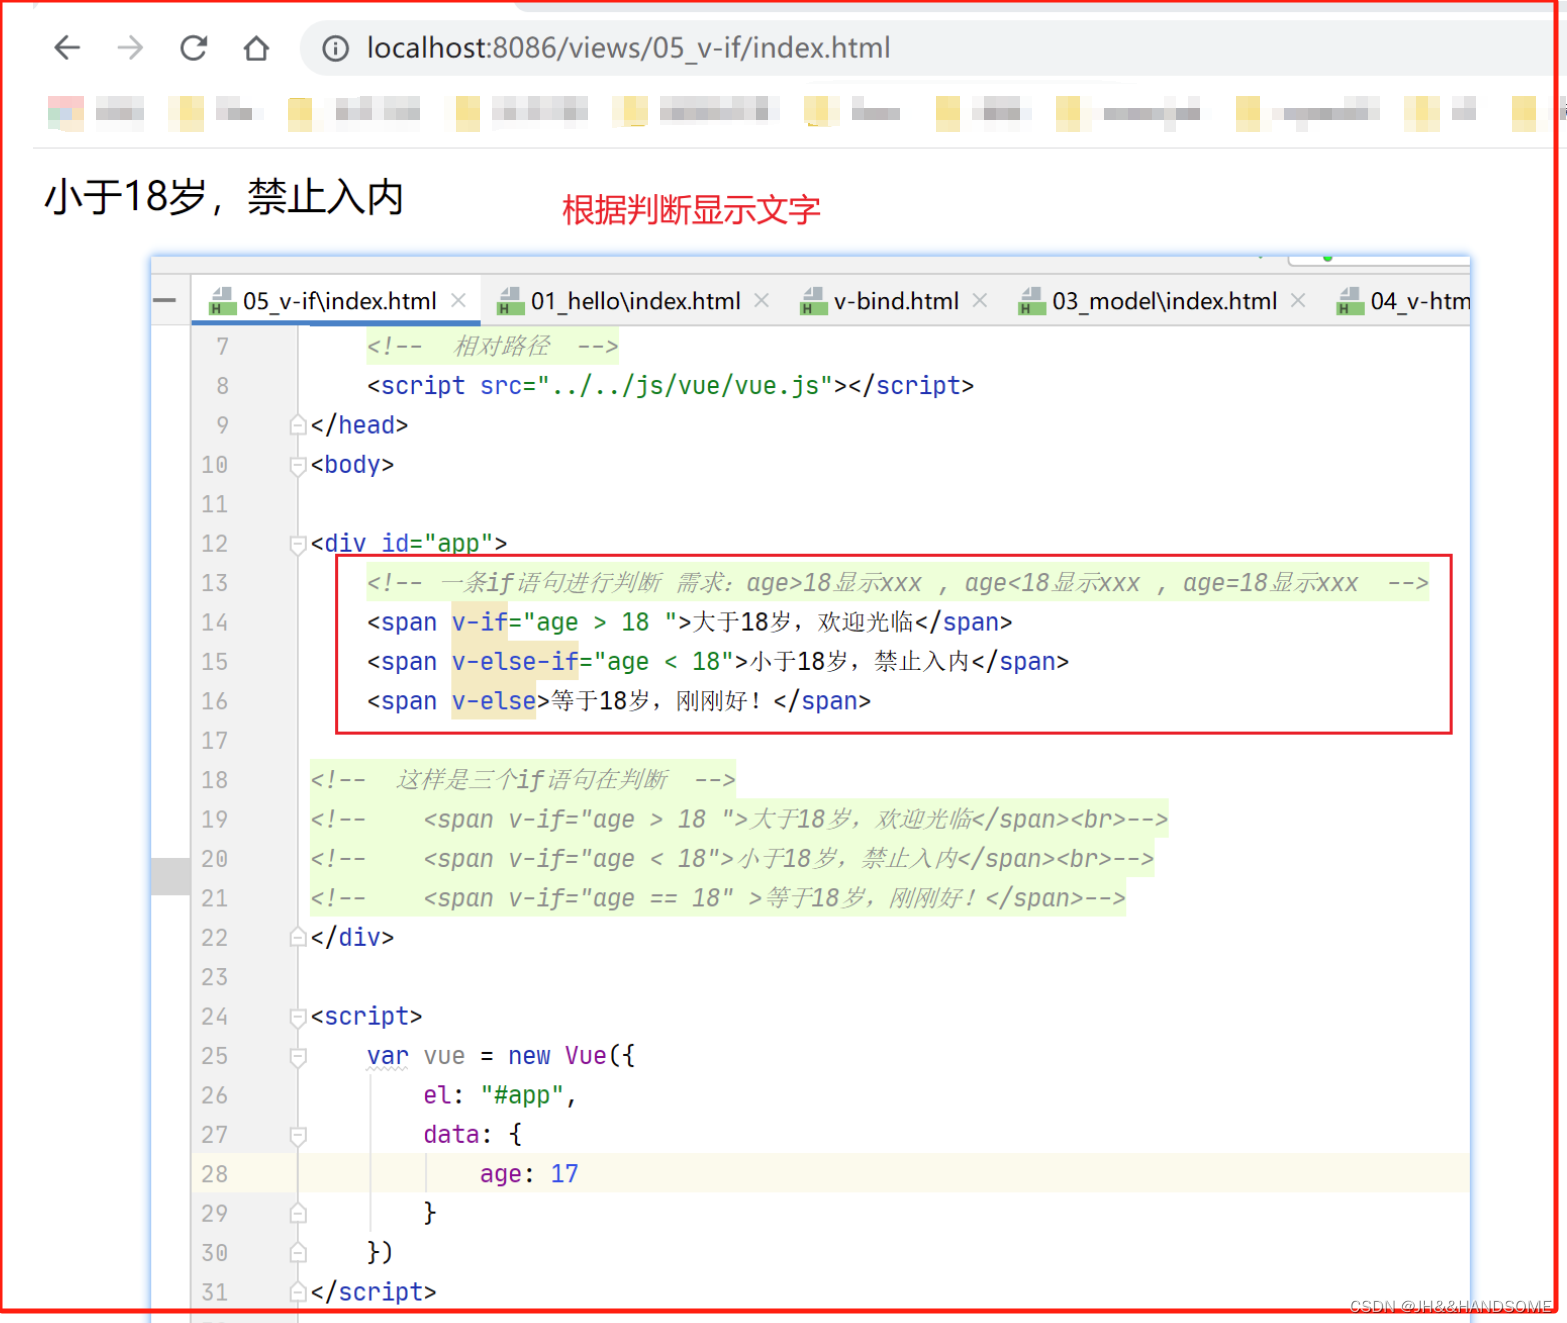This screenshot has height=1323, width=1567.
Task: Click gutter line number 14
Action: [215, 622]
